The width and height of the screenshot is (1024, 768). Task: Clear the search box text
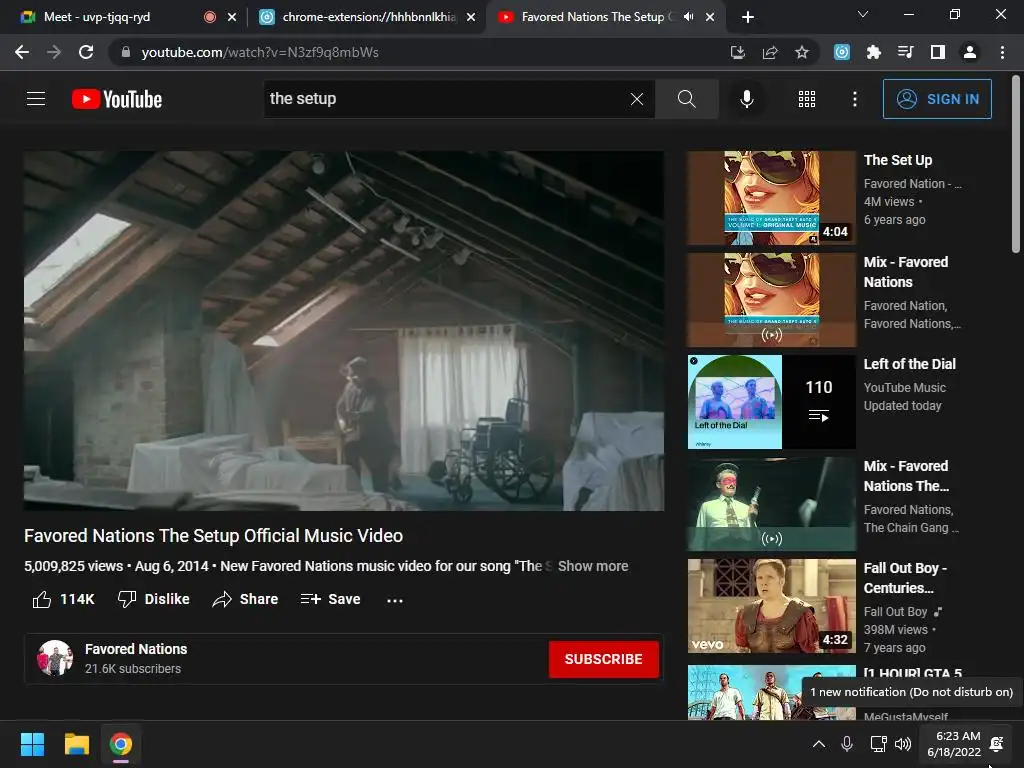coord(636,99)
